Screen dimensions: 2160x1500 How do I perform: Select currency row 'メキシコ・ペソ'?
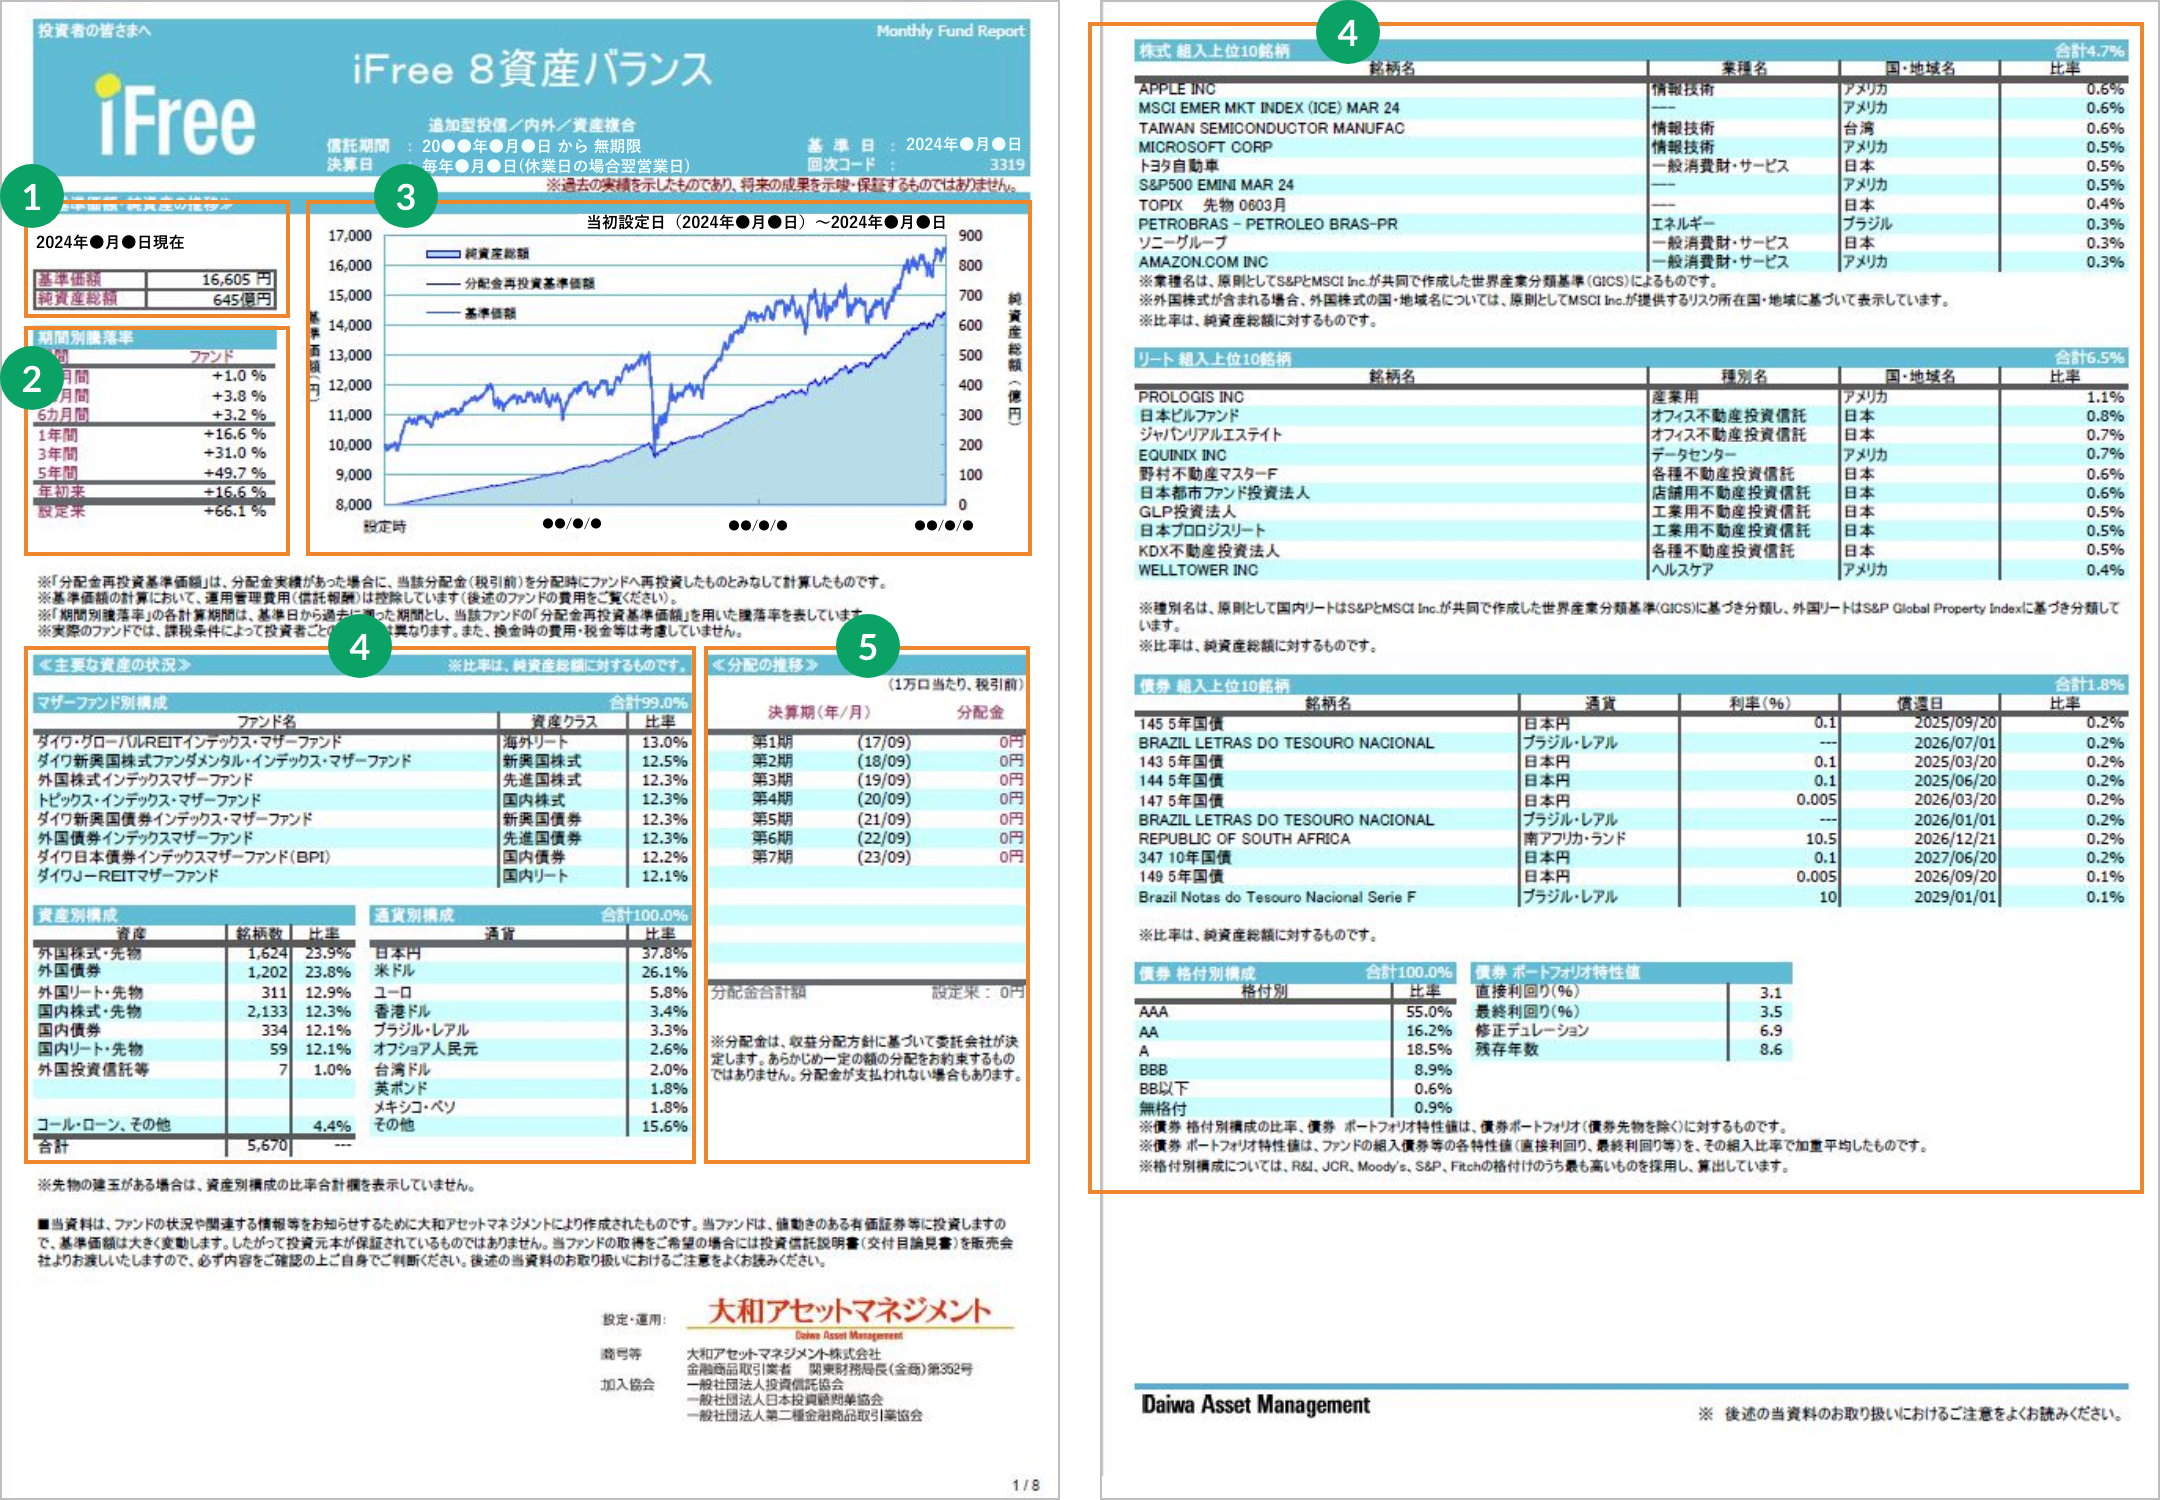pyautogui.click(x=530, y=1107)
